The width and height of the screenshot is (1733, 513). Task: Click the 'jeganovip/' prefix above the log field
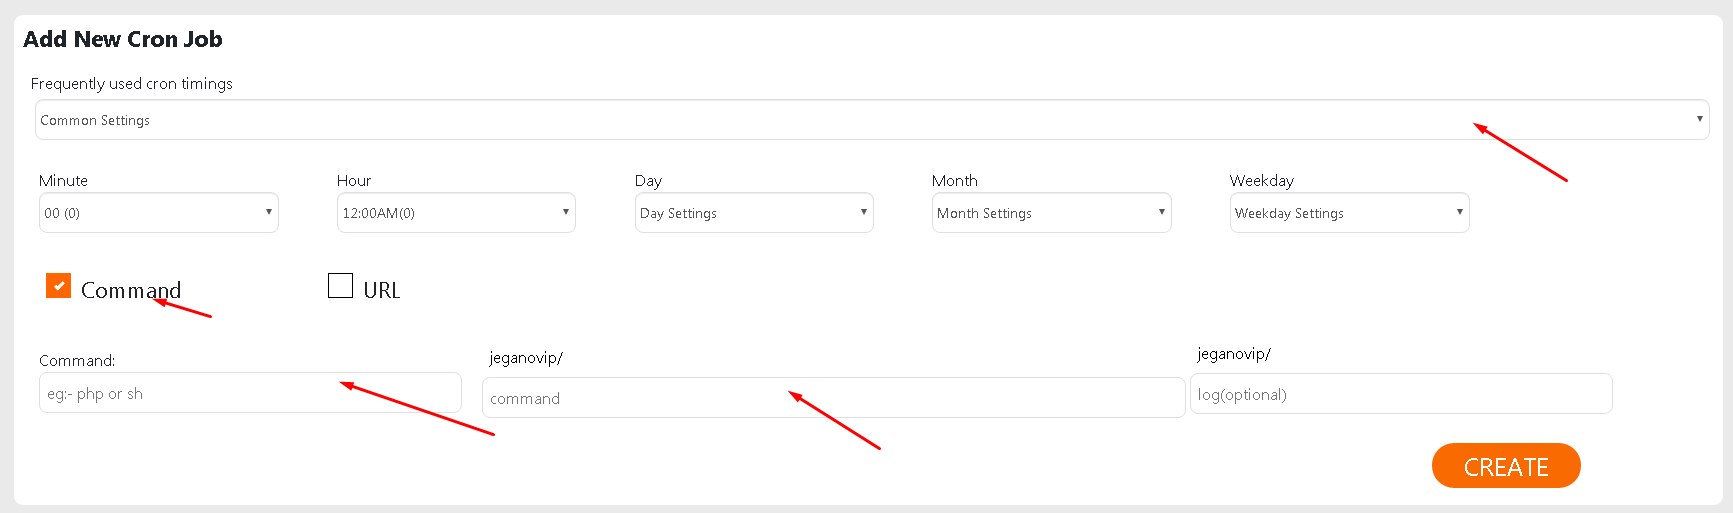pyautogui.click(x=1233, y=354)
